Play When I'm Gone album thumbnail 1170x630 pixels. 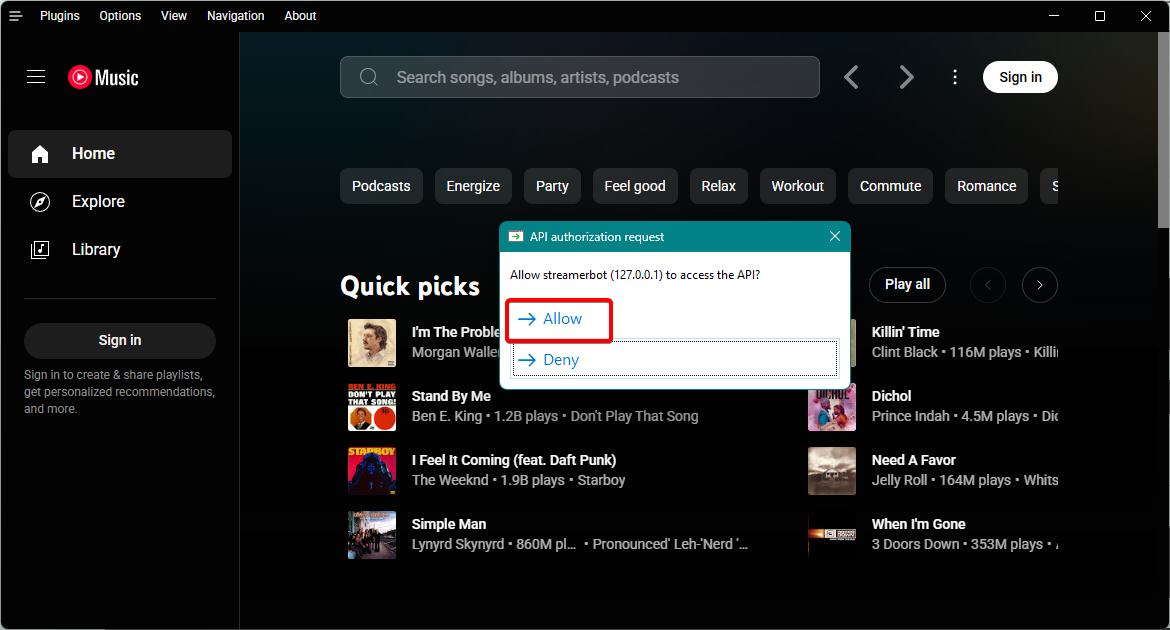(832, 535)
